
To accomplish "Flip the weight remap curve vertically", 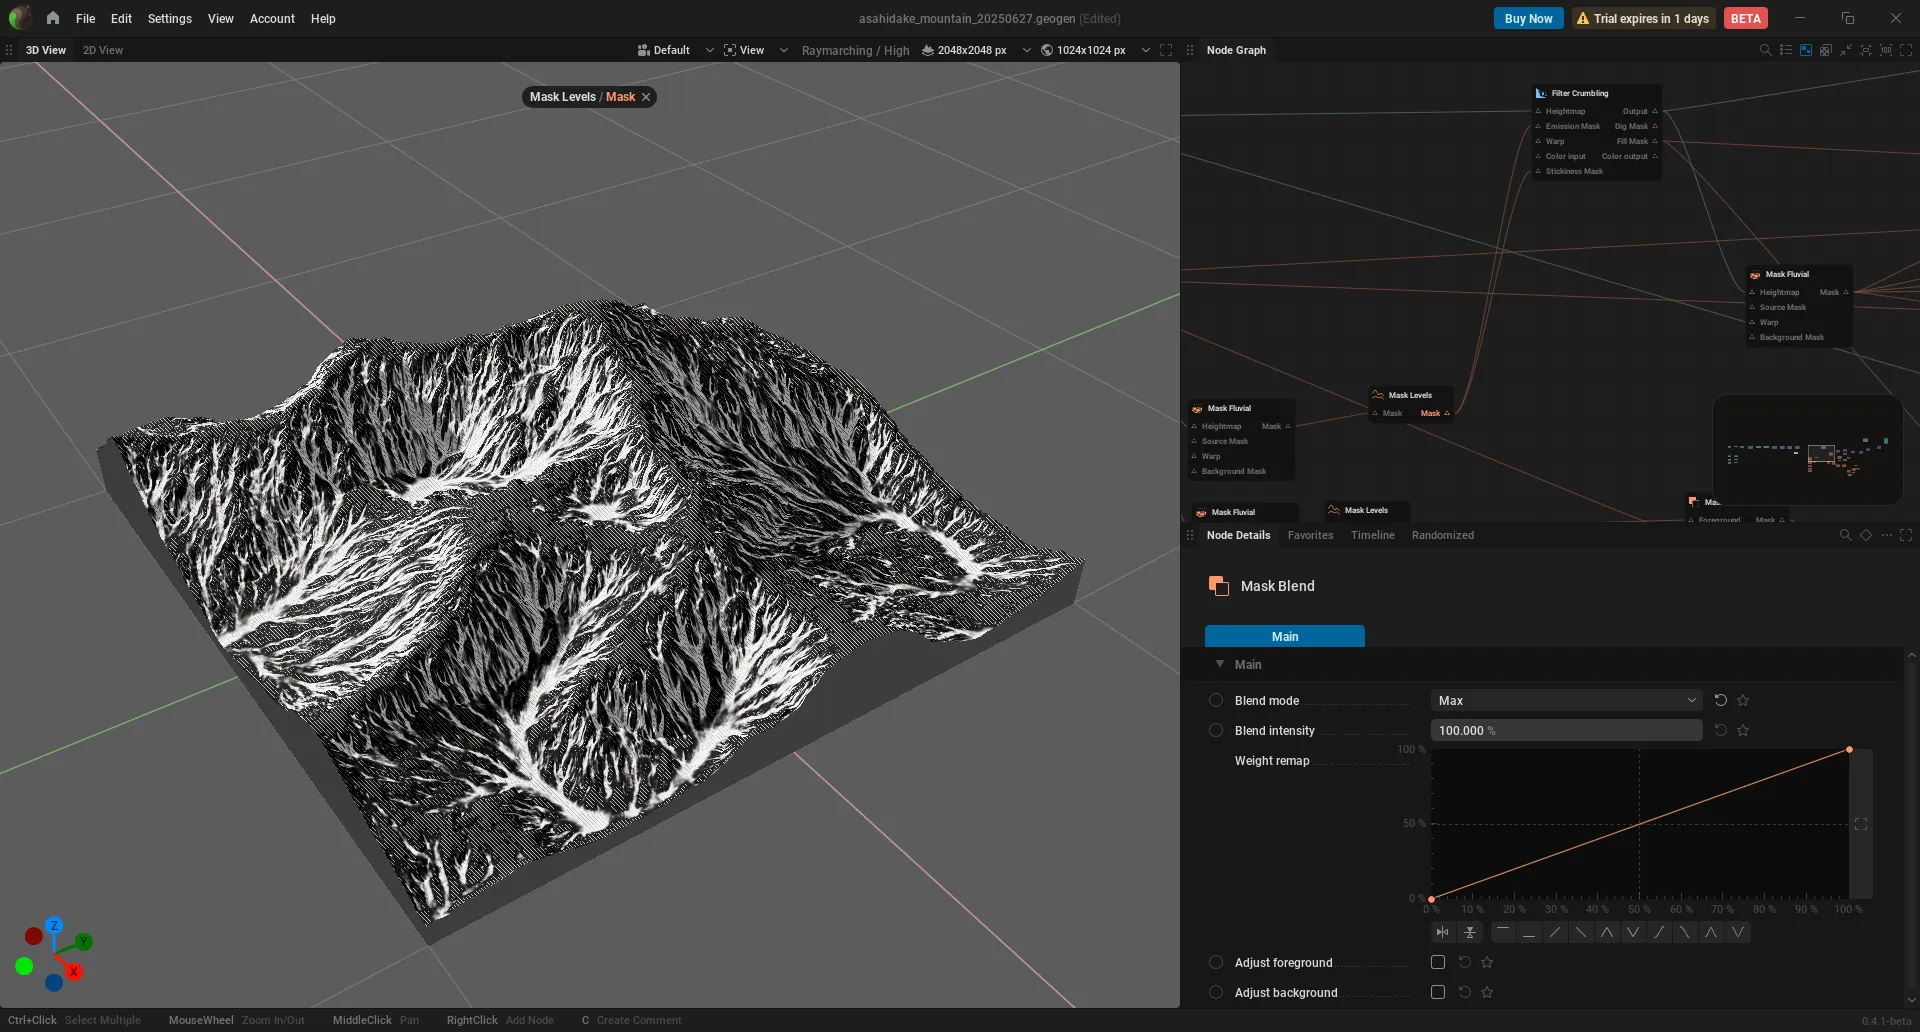I will click(1469, 932).
